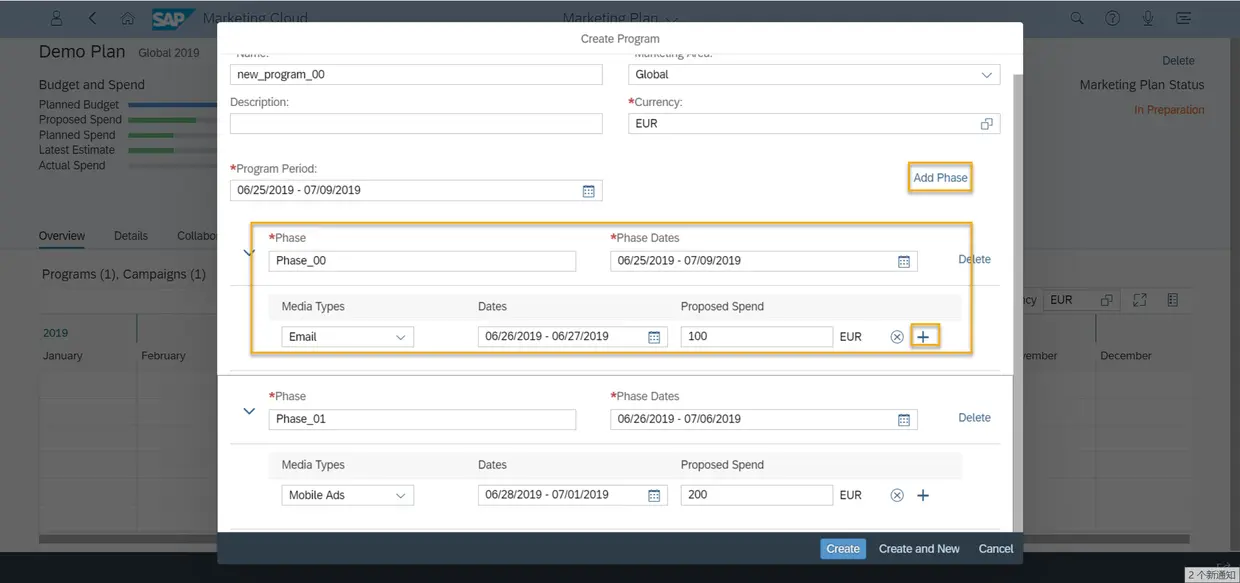
Task: Open the help question mark icon
Action: 1112,18
